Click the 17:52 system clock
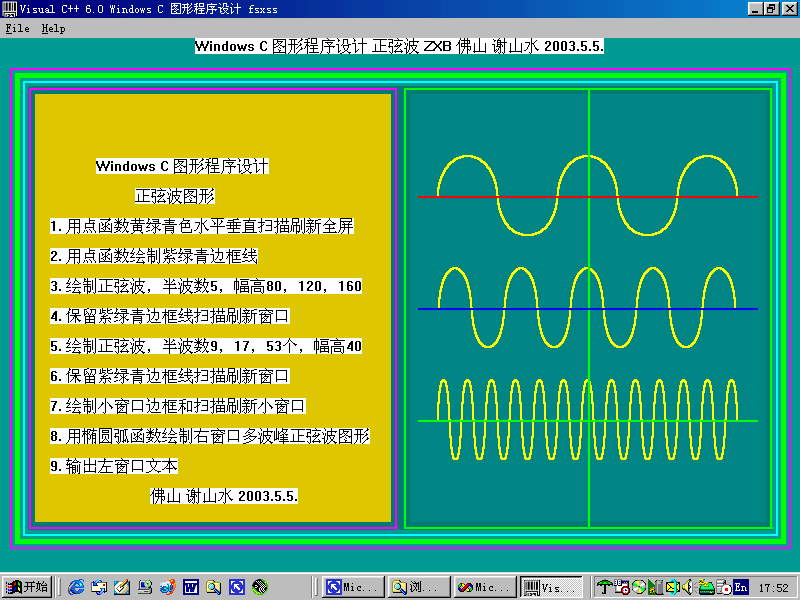The width and height of the screenshot is (800, 600). (773, 588)
